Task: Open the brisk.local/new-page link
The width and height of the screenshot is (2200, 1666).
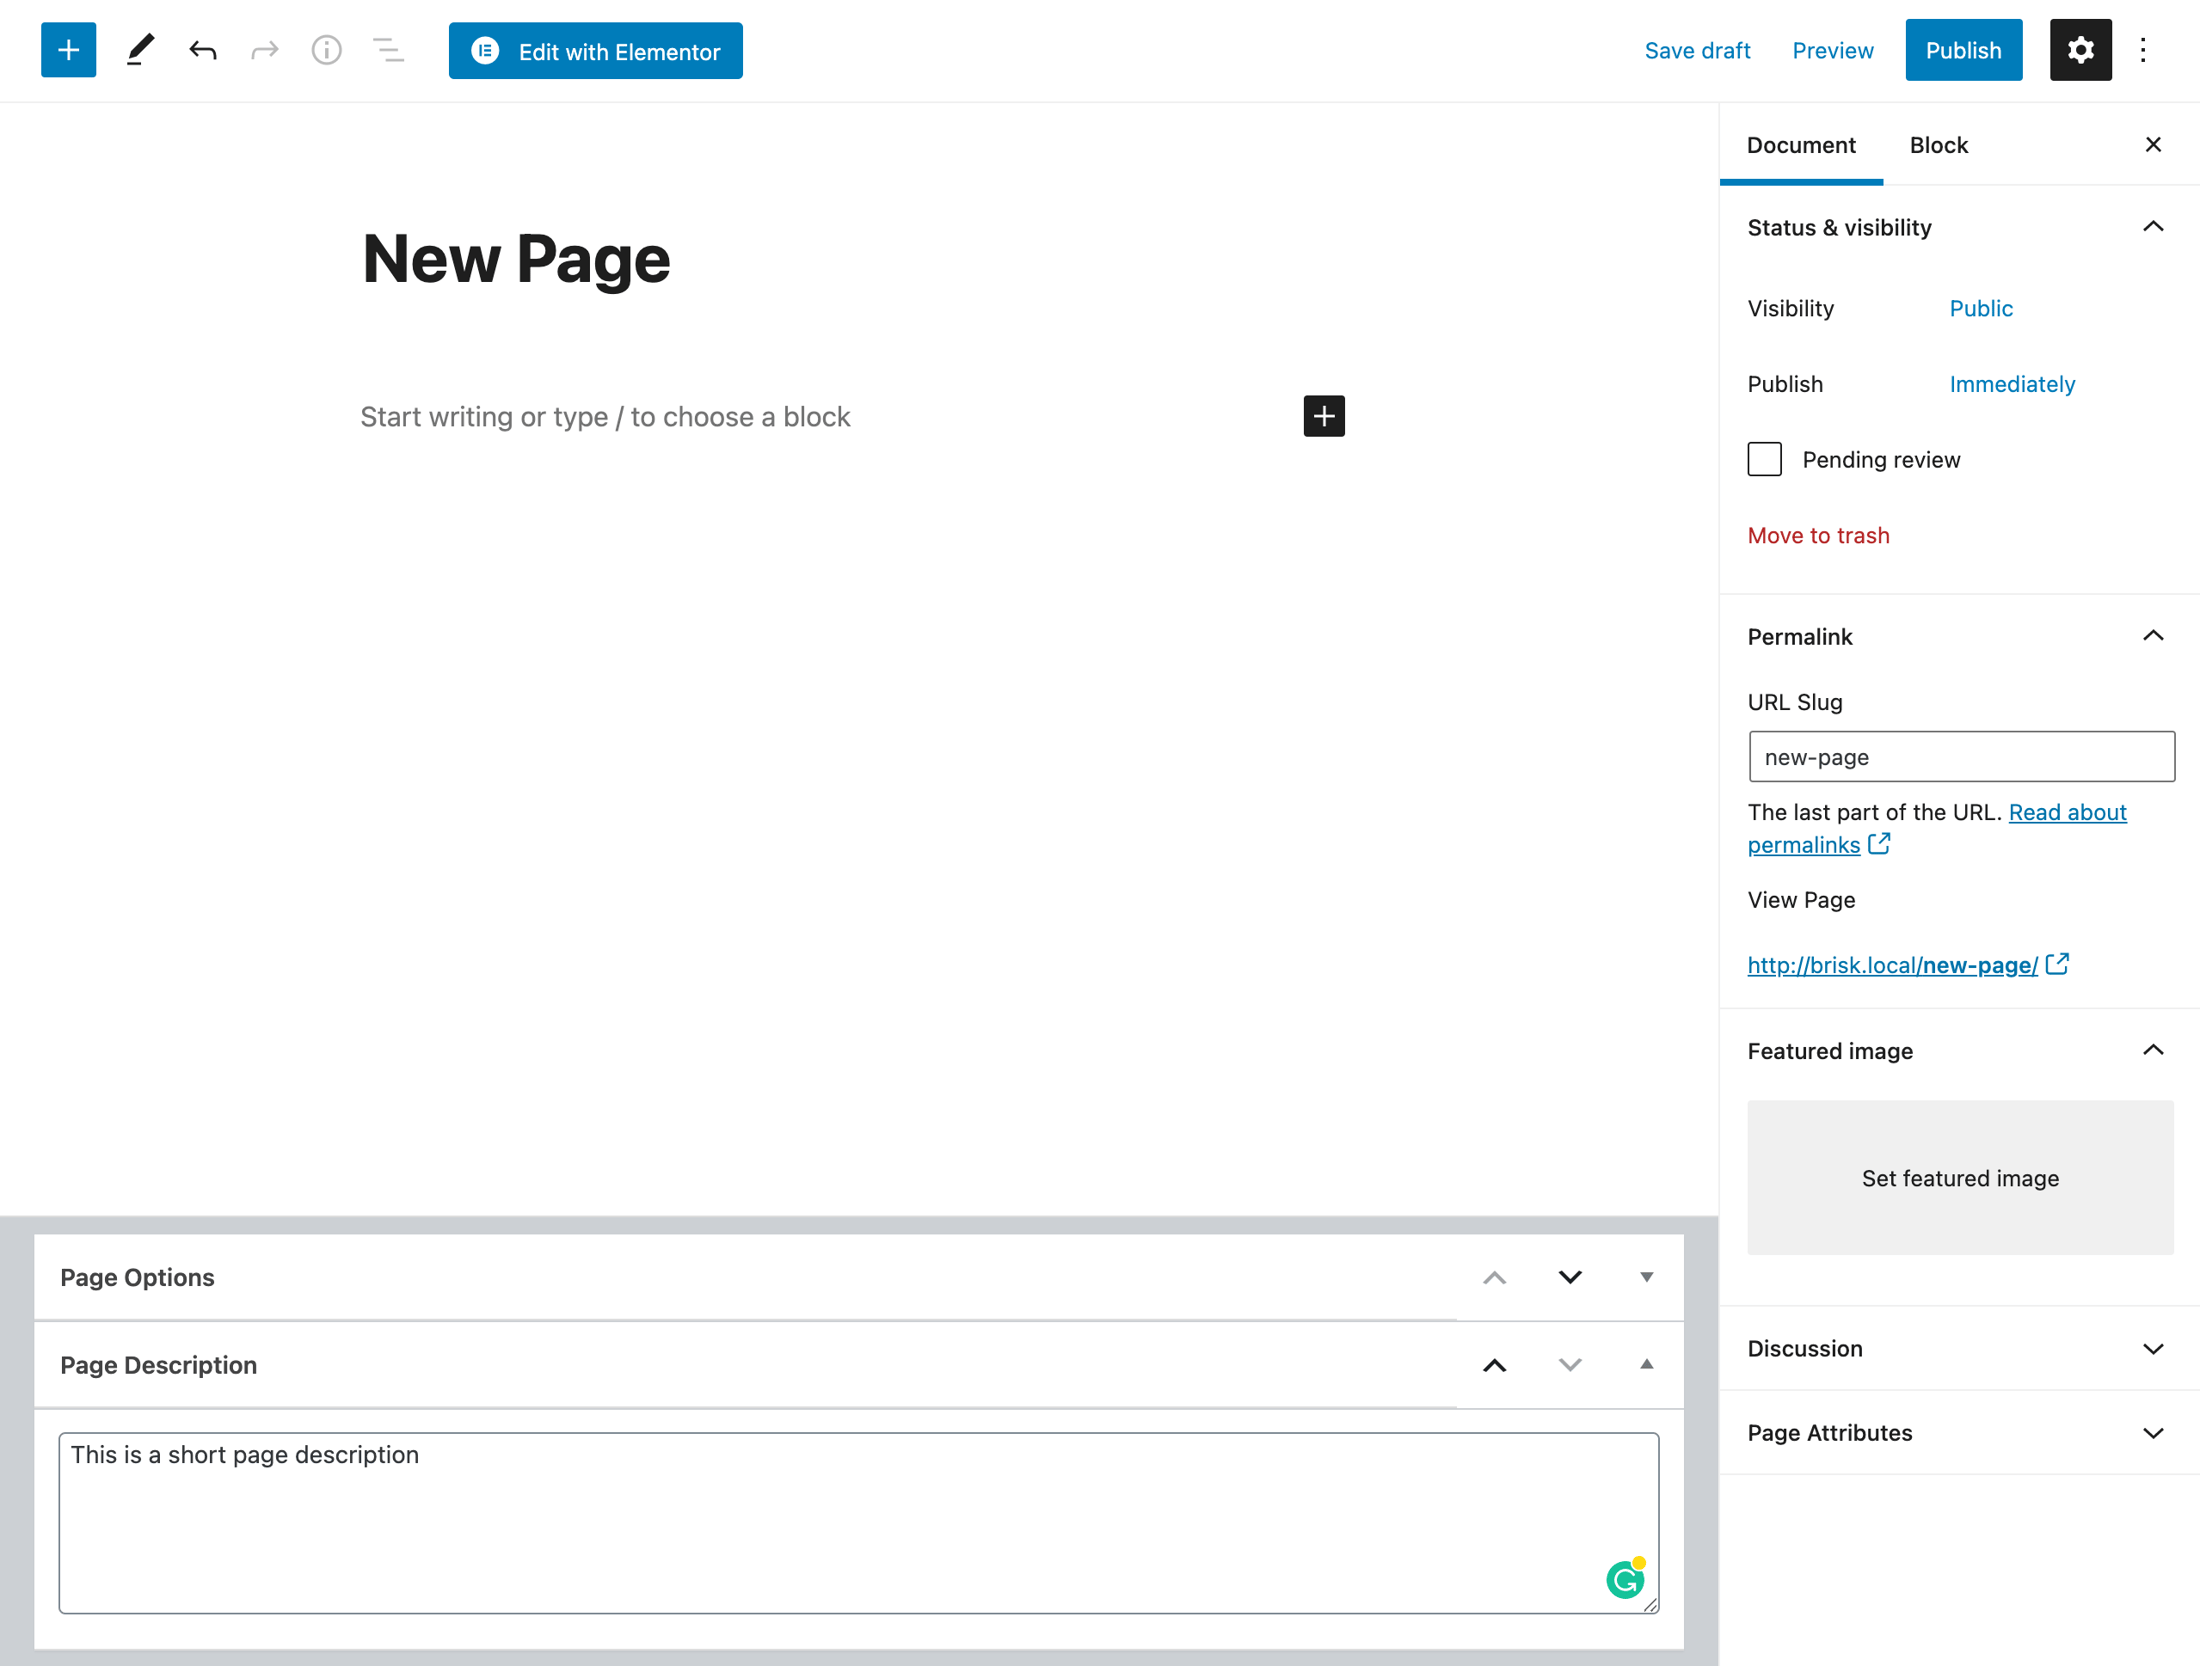Action: (x=1892, y=965)
